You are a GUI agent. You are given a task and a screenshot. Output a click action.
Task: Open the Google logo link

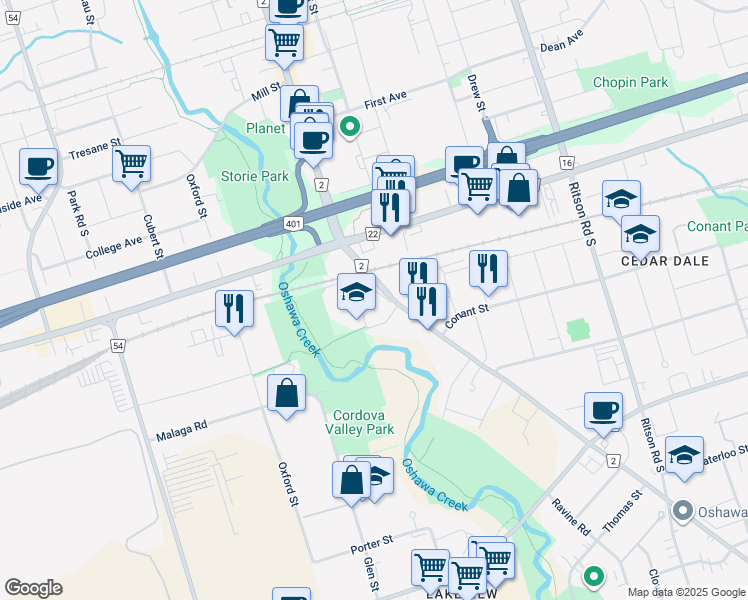pos(33,588)
